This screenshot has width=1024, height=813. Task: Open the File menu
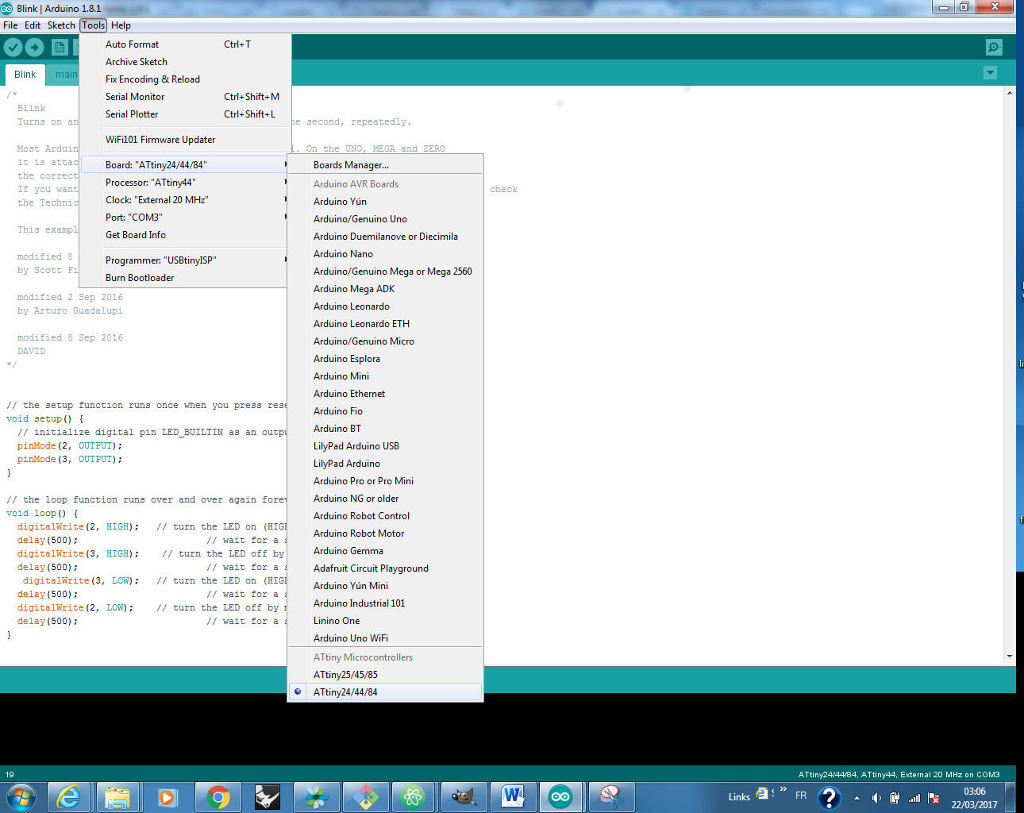click(x=10, y=25)
